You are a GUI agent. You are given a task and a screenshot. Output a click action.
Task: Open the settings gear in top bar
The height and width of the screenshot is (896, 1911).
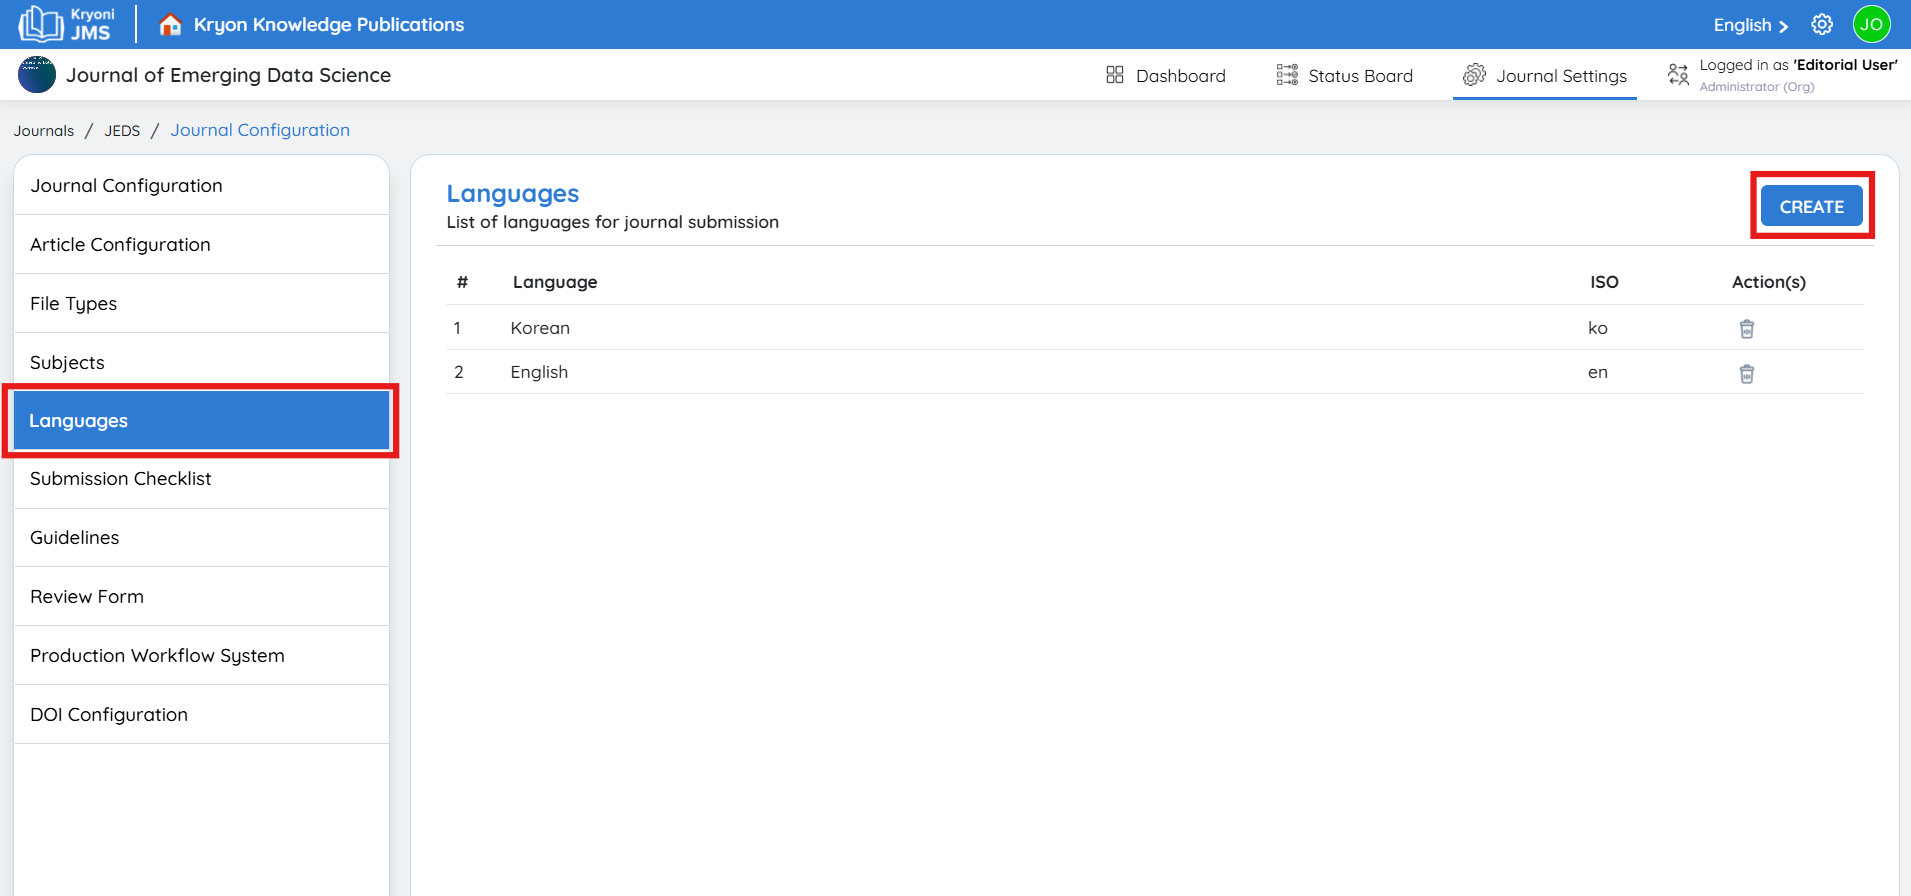(x=1822, y=25)
